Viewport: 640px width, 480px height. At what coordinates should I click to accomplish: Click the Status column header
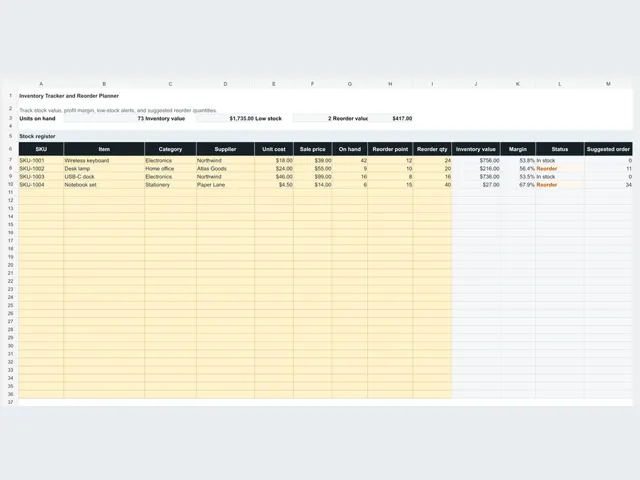[x=560, y=149]
